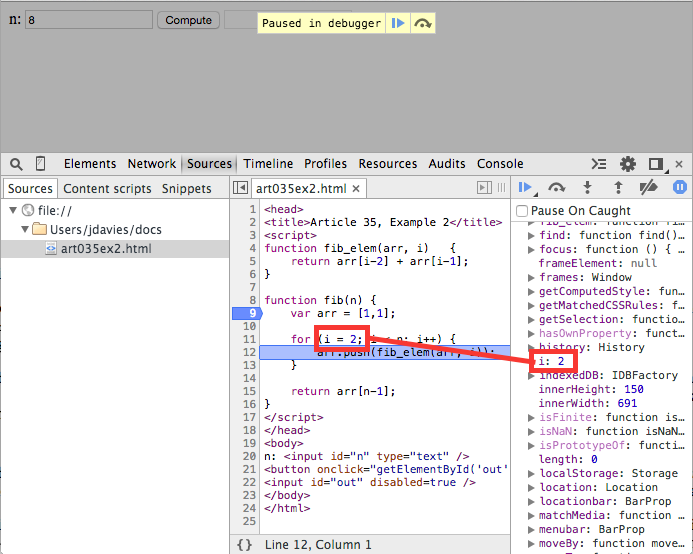The image size is (693, 554).
Task: Deactivate all breakpoints icon
Action: click(x=648, y=187)
